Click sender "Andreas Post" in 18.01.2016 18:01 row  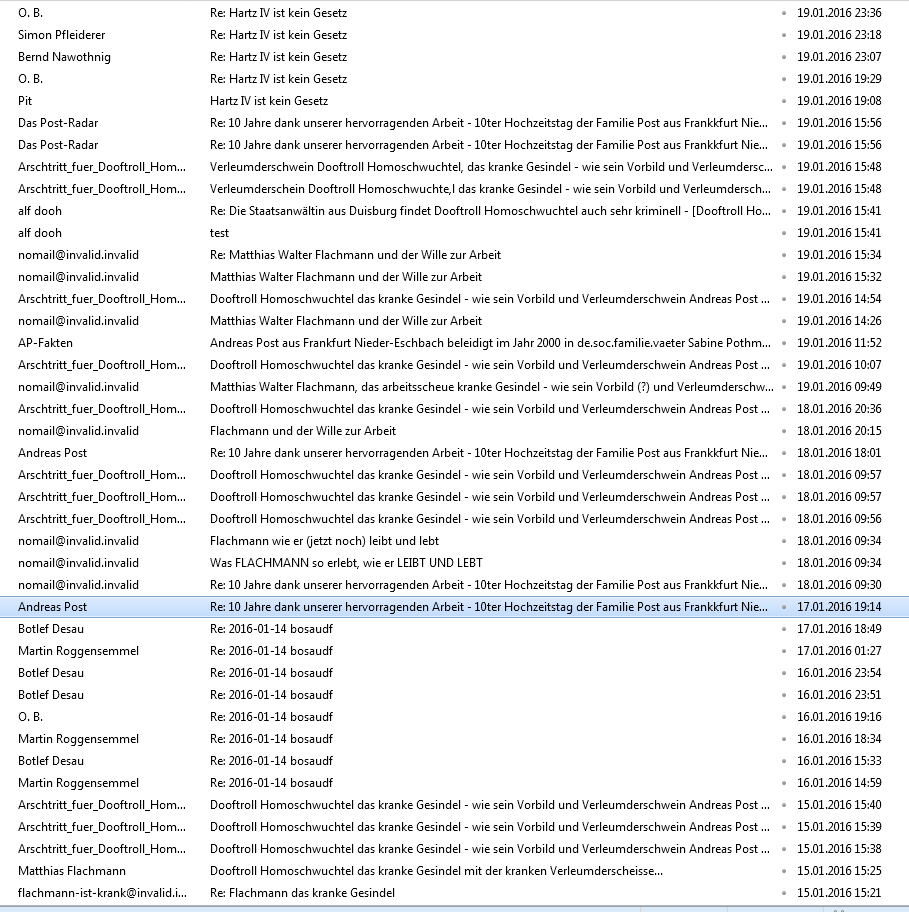pos(52,453)
